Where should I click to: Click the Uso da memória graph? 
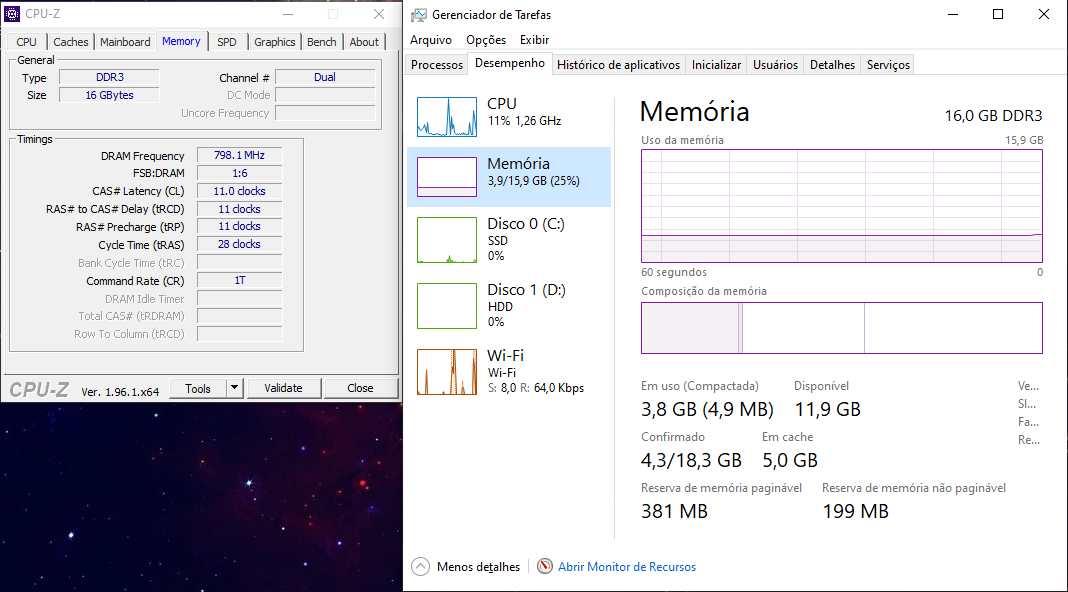[842, 206]
